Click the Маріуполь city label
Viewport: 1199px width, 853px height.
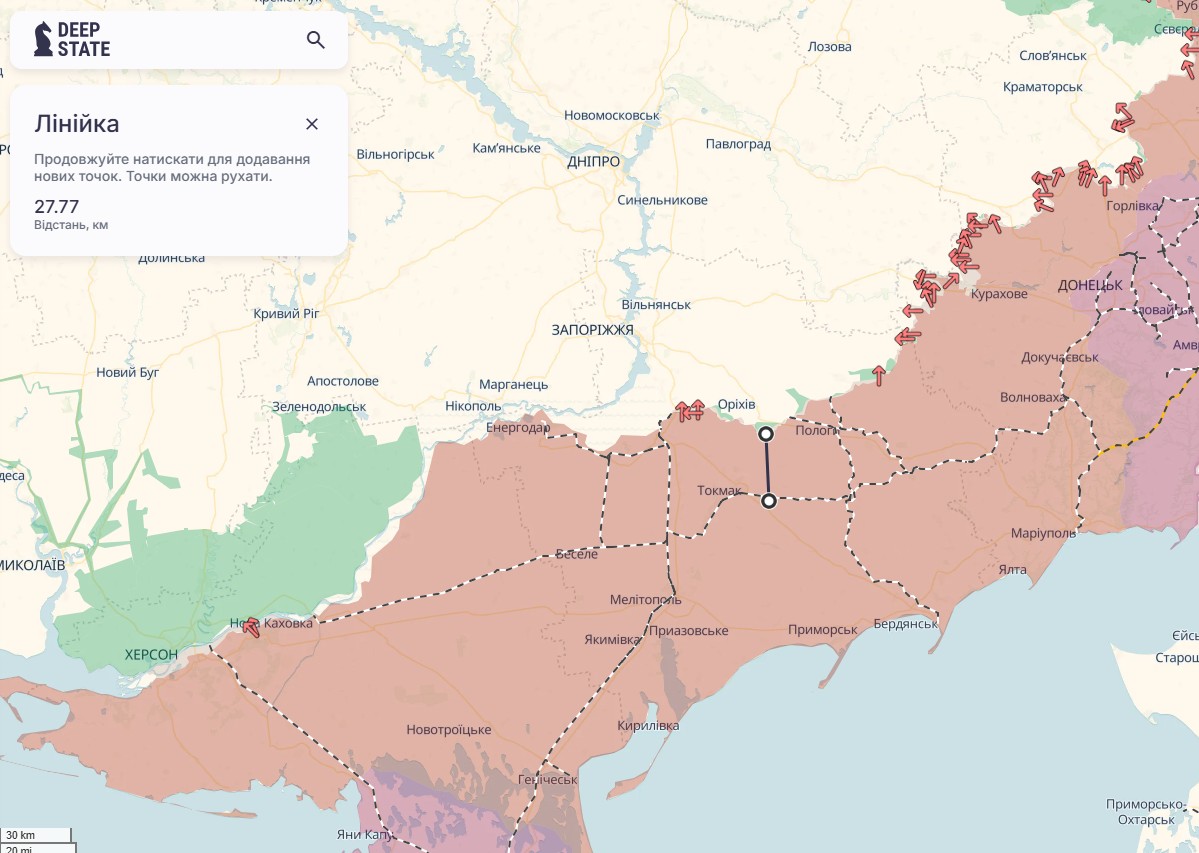coord(1043,533)
